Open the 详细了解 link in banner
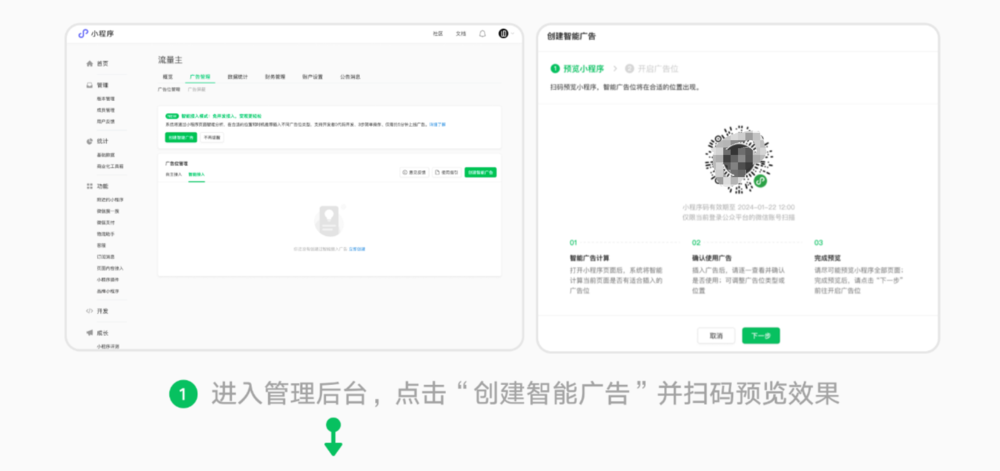Screen dimensions: 1000x471 pos(437,124)
